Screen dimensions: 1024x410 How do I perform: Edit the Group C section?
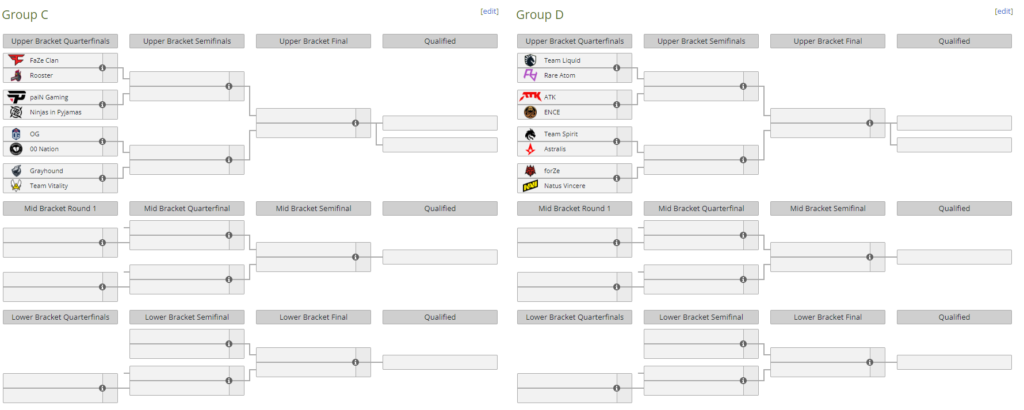(489, 11)
